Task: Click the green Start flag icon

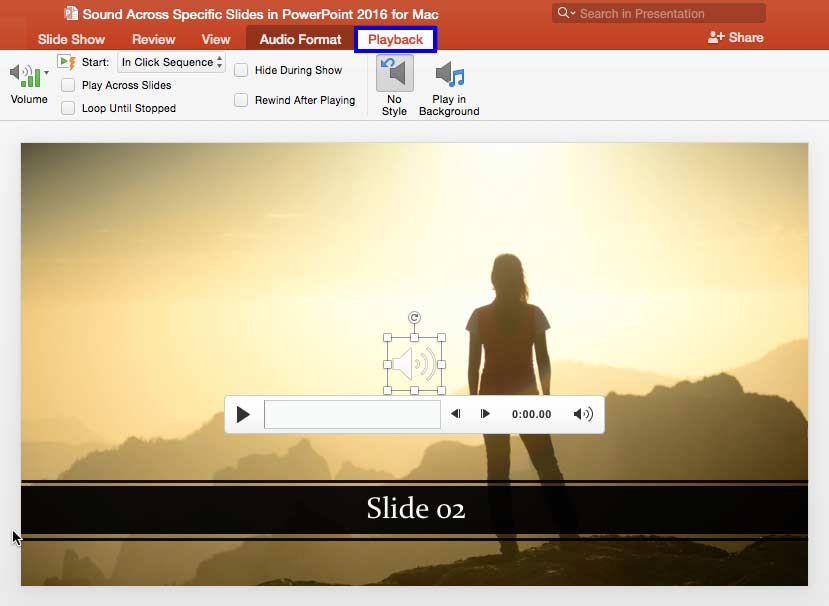Action: 64,61
